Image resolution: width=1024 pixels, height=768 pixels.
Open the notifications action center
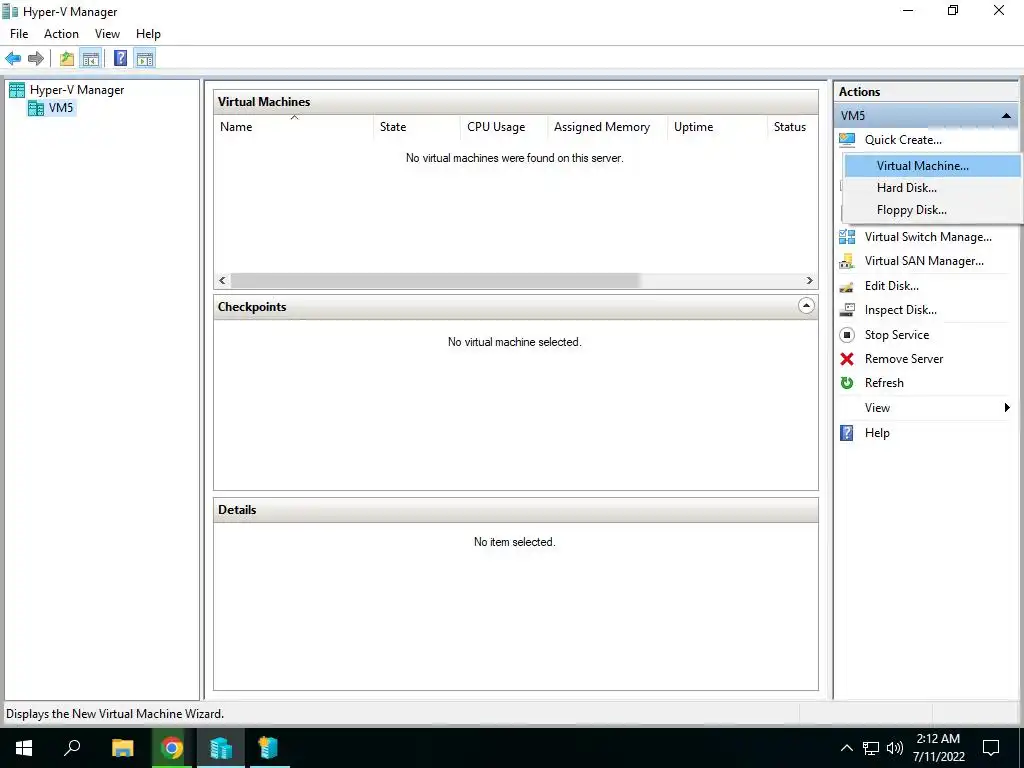pos(991,748)
